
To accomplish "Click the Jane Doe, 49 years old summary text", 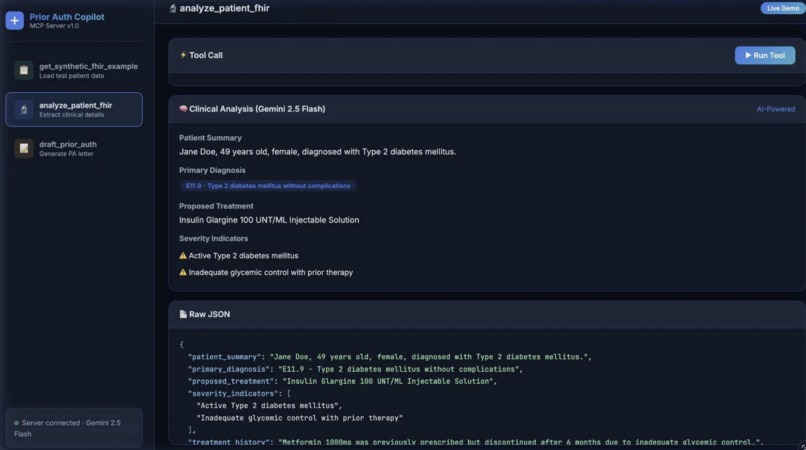I will (x=317, y=152).
